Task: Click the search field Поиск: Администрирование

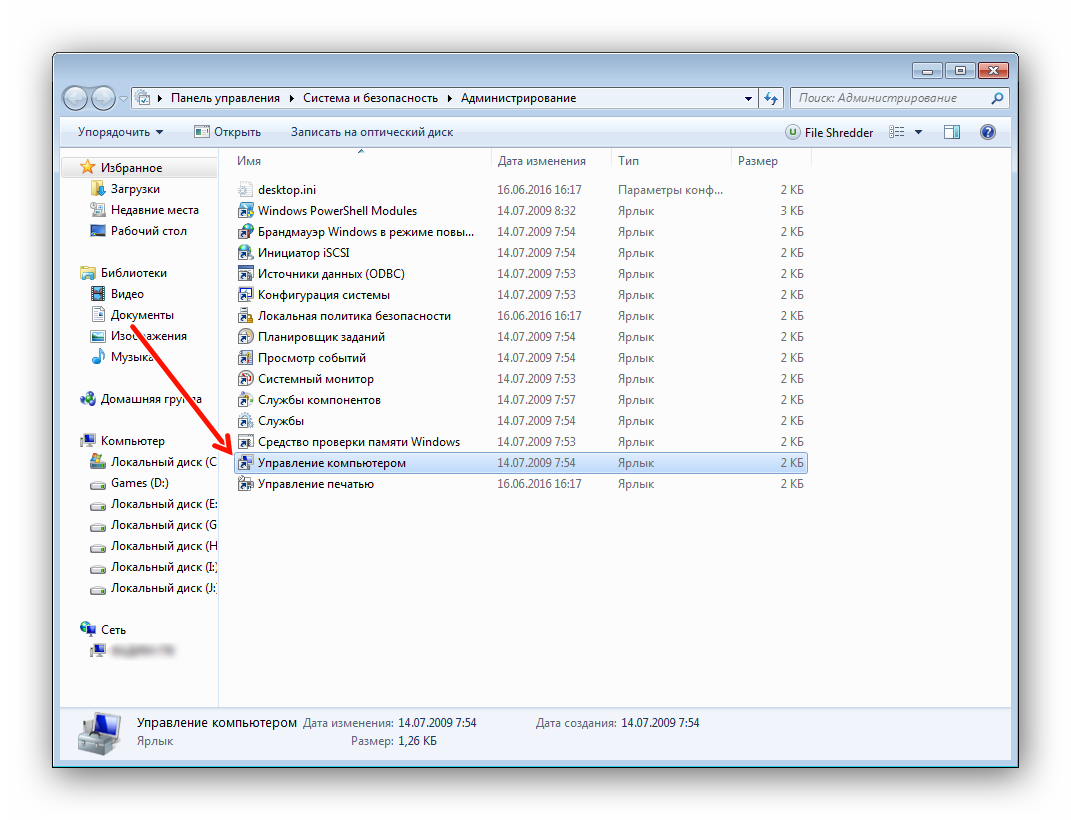Action: [890, 98]
